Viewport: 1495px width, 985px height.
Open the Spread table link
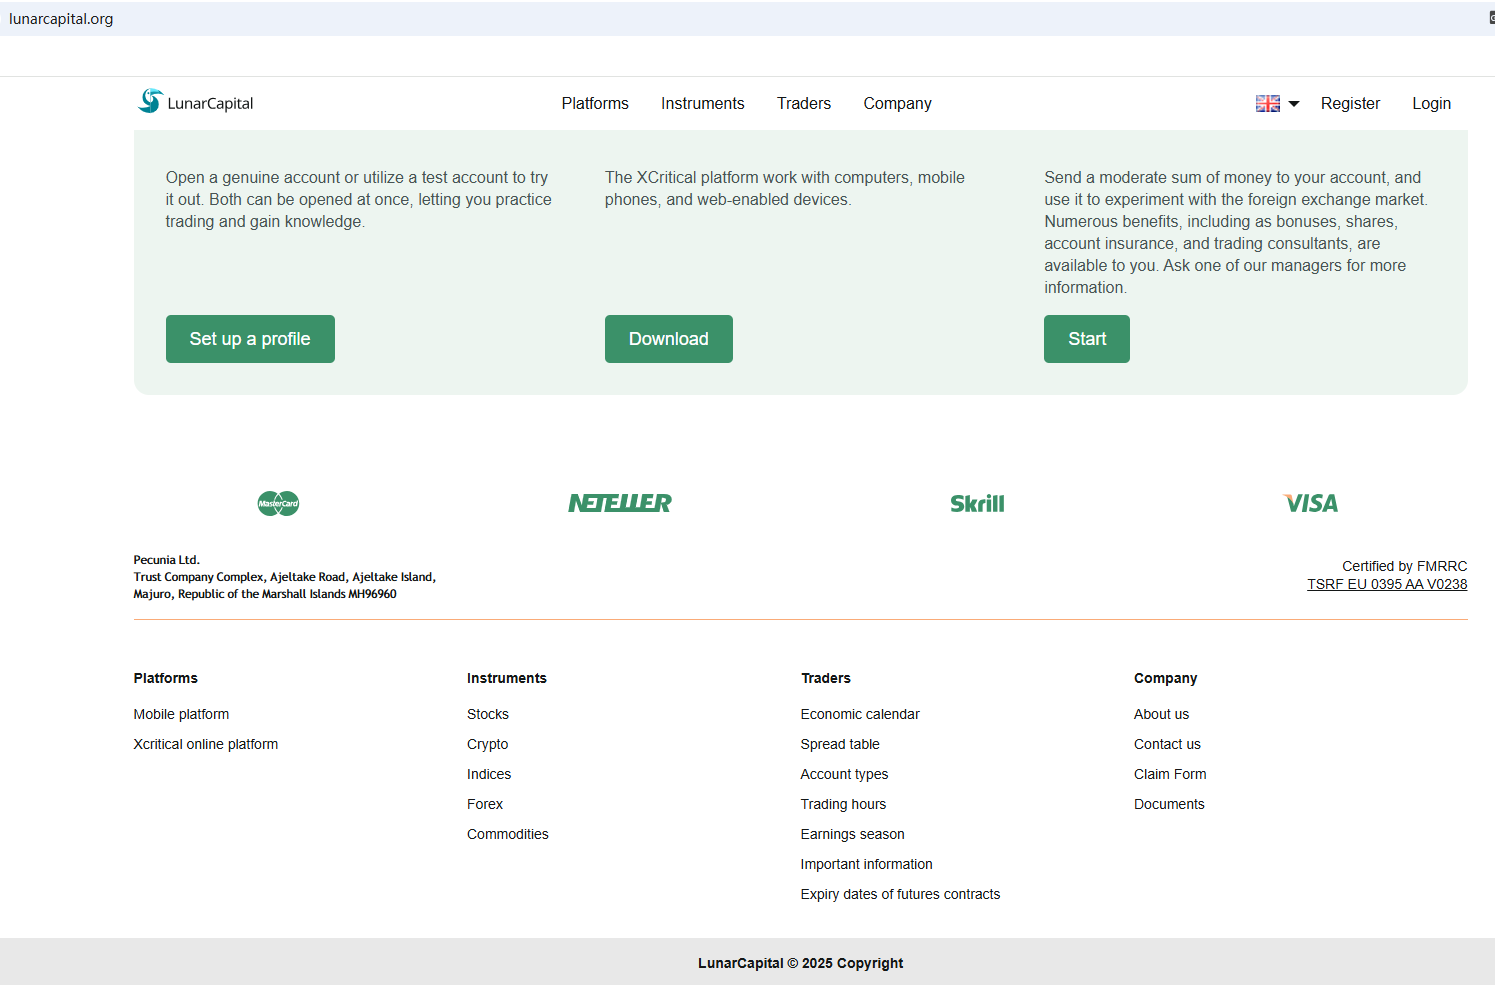(x=840, y=744)
